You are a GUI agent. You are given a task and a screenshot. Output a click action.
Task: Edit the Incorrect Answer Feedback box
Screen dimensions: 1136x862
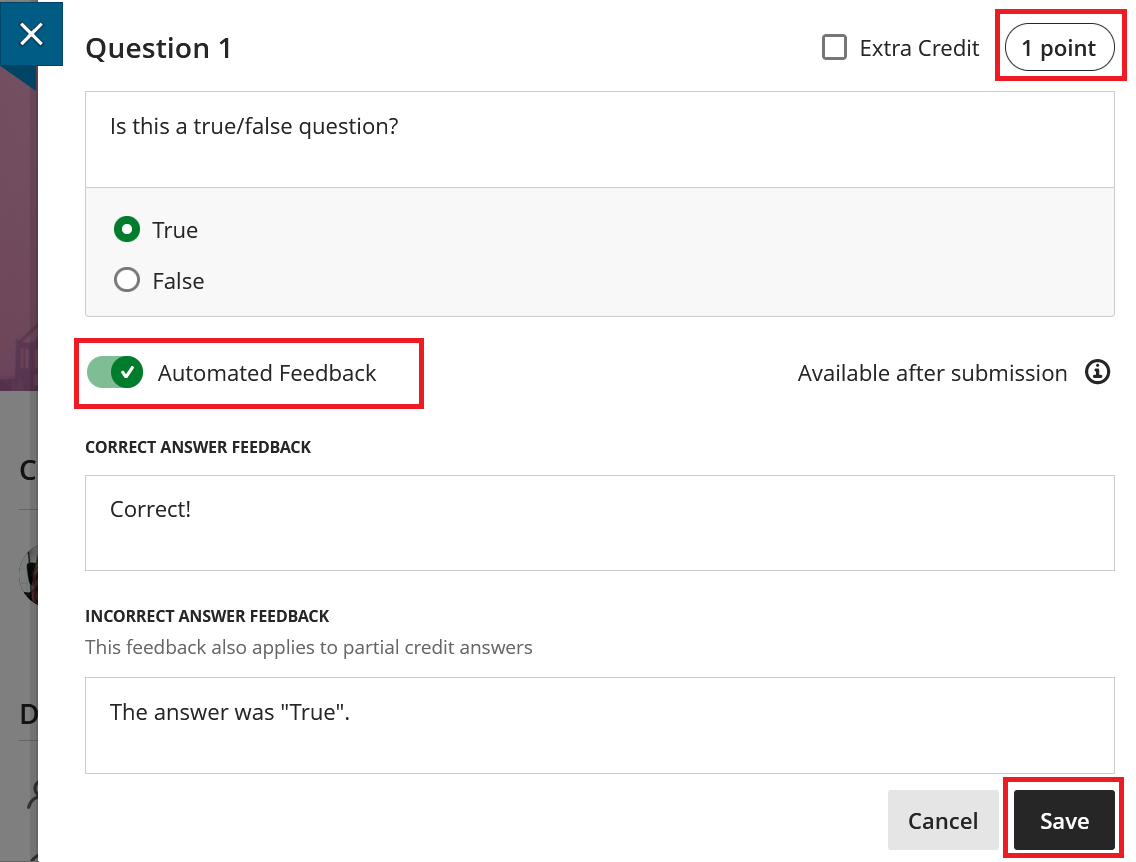599,725
